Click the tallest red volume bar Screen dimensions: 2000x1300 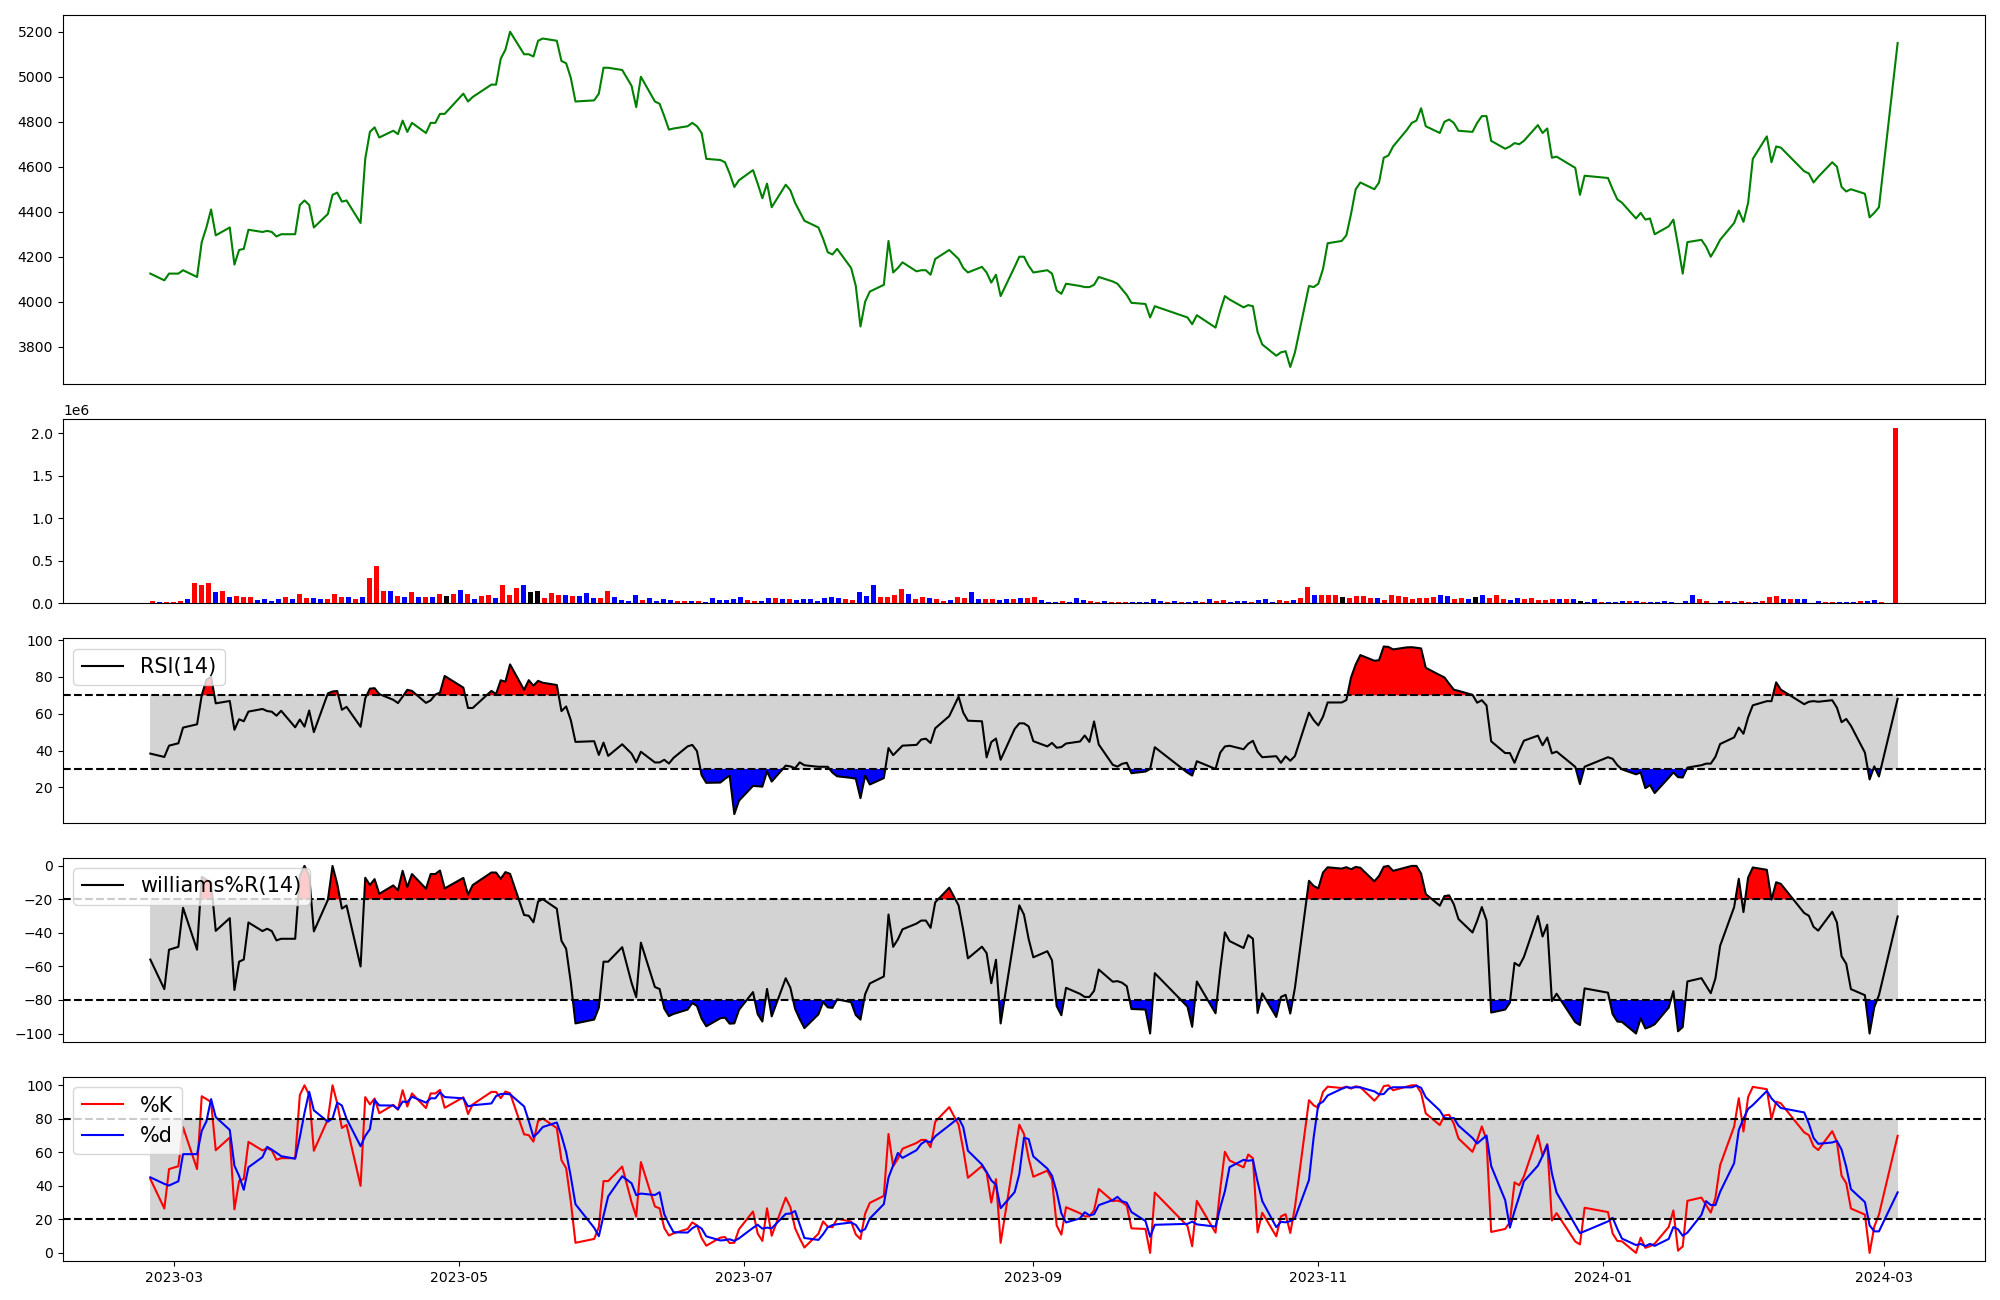coord(1895,516)
